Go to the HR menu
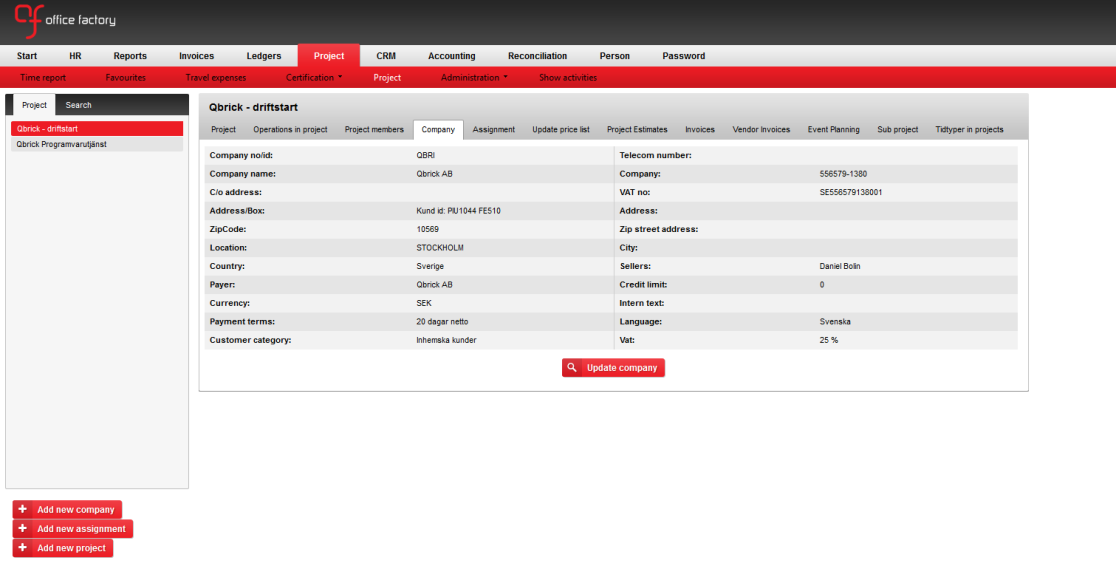This screenshot has height=583, width=1116. (75, 56)
